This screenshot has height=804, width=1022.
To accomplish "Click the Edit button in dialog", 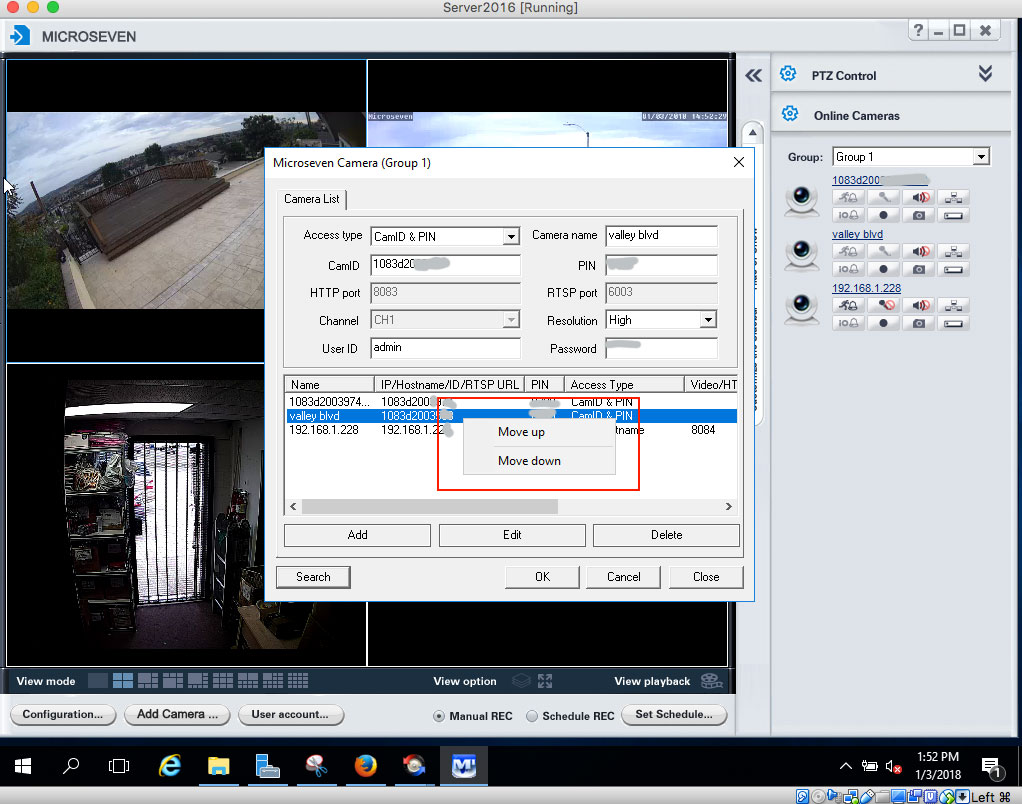I will (x=512, y=535).
